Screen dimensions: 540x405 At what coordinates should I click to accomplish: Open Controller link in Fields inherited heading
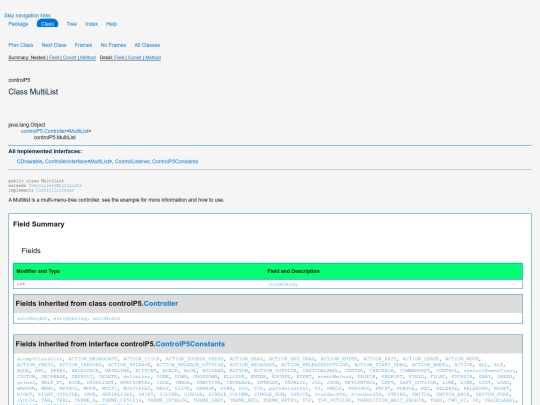click(x=160, y=304)
